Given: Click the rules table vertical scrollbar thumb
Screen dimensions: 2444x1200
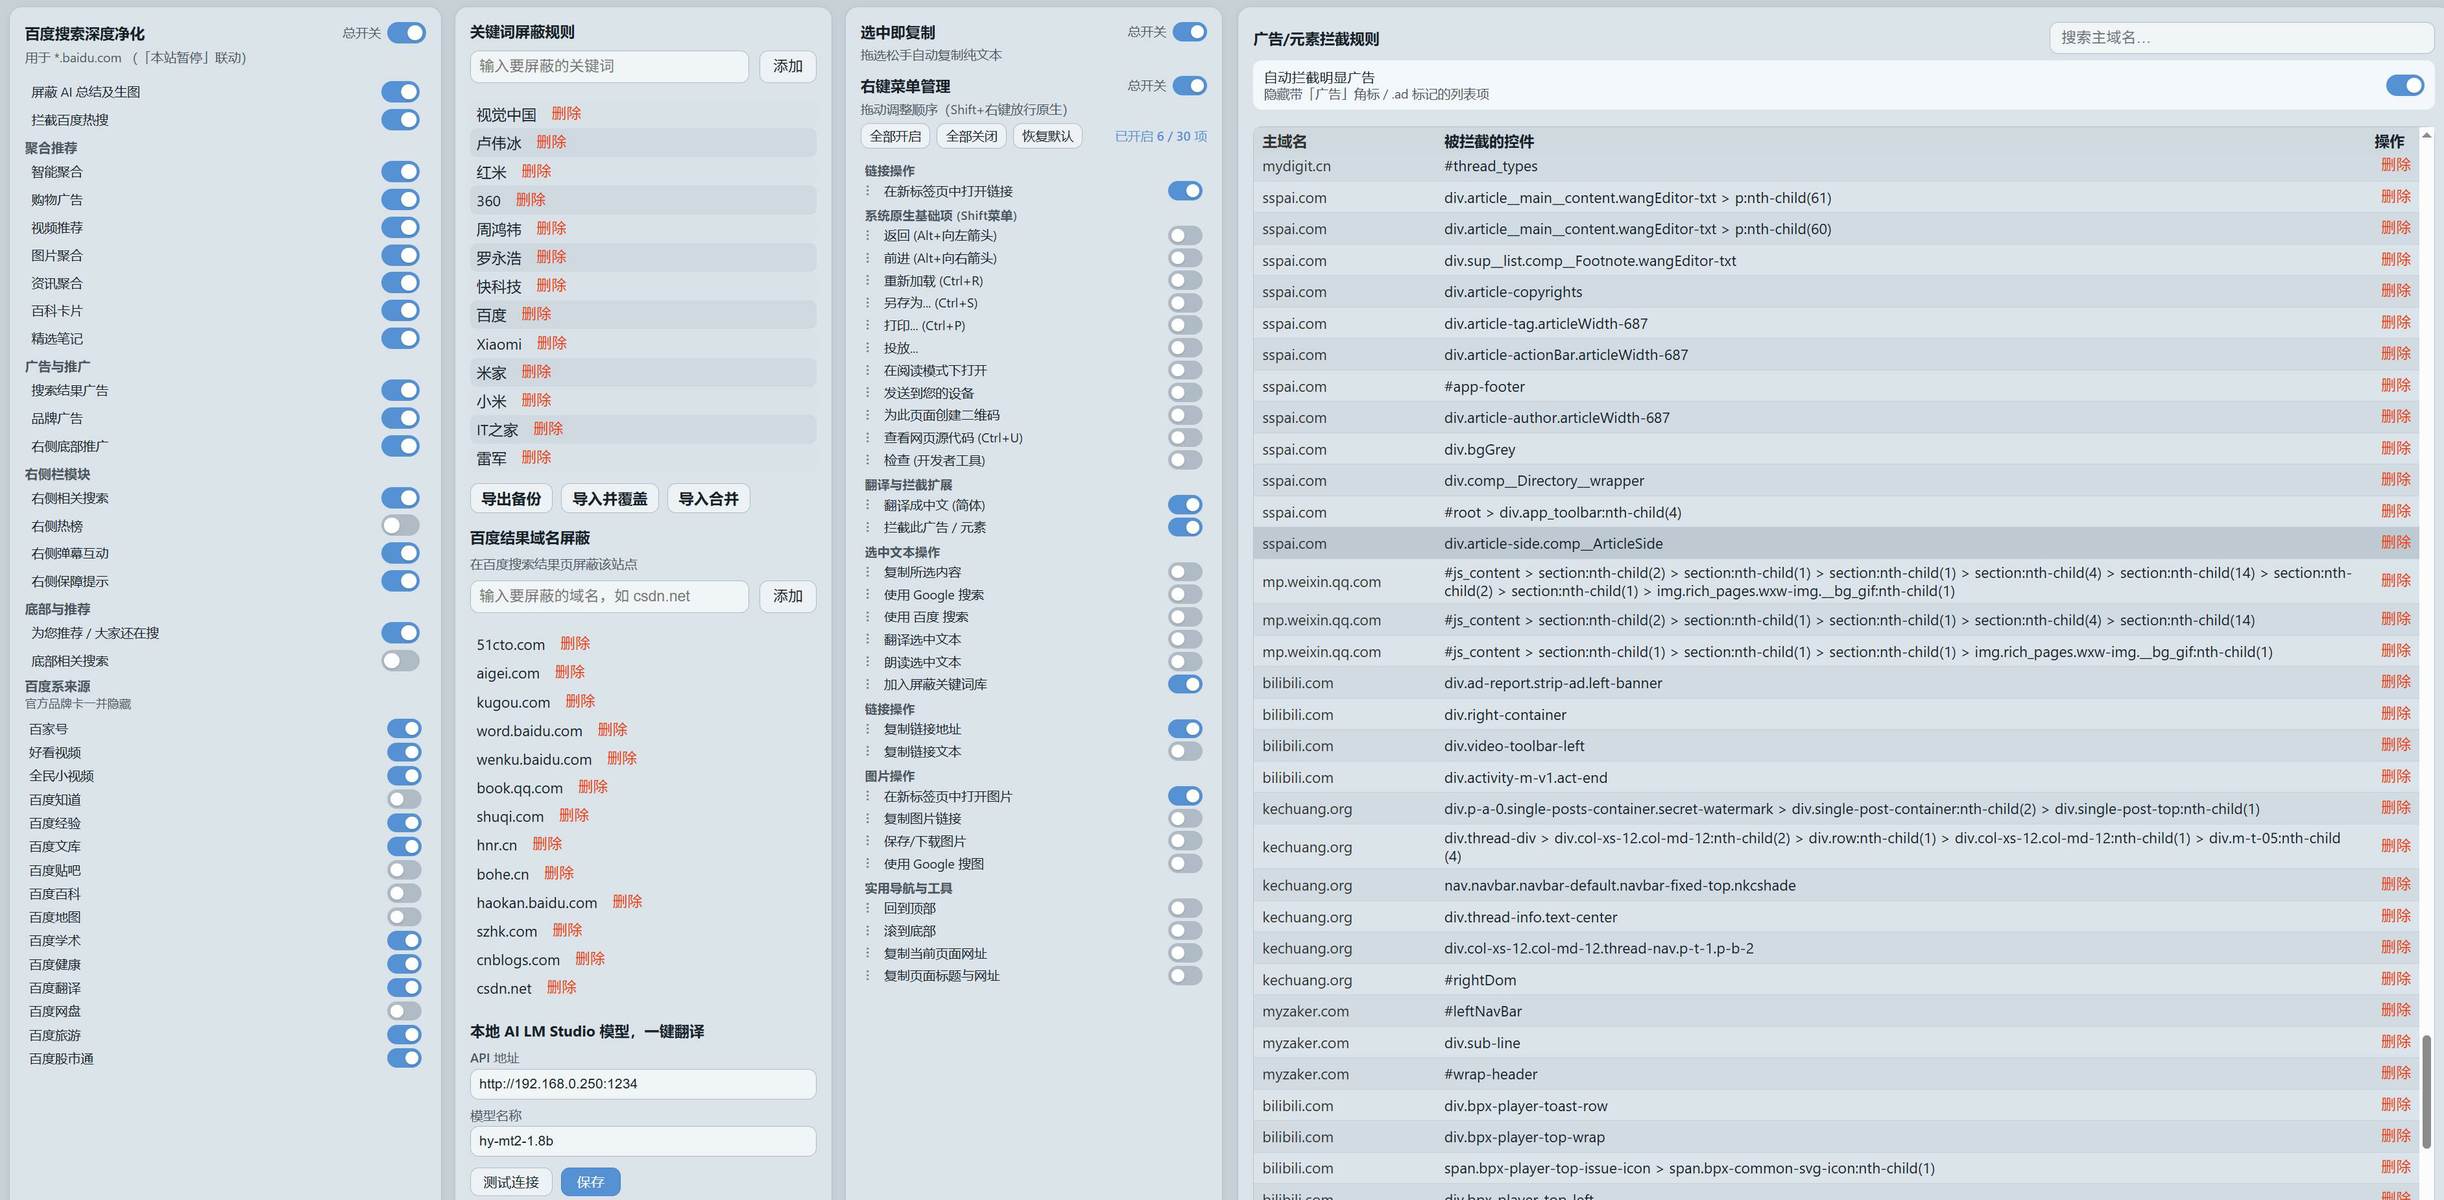Looking at the screenshot, I should click(2426, 1092).
